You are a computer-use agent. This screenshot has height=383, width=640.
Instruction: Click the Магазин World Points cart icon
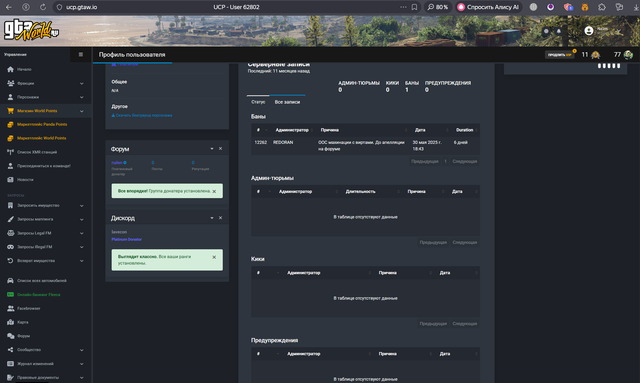click(10, 111)
